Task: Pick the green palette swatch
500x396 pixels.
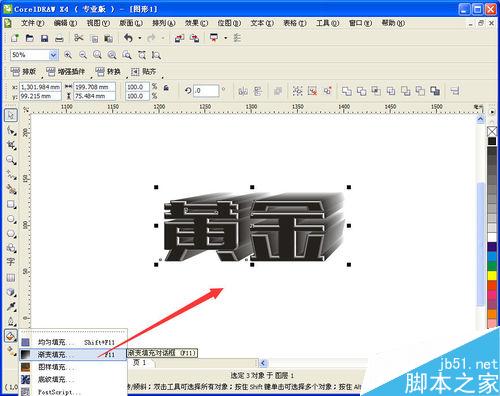Action: pos(492,266)
